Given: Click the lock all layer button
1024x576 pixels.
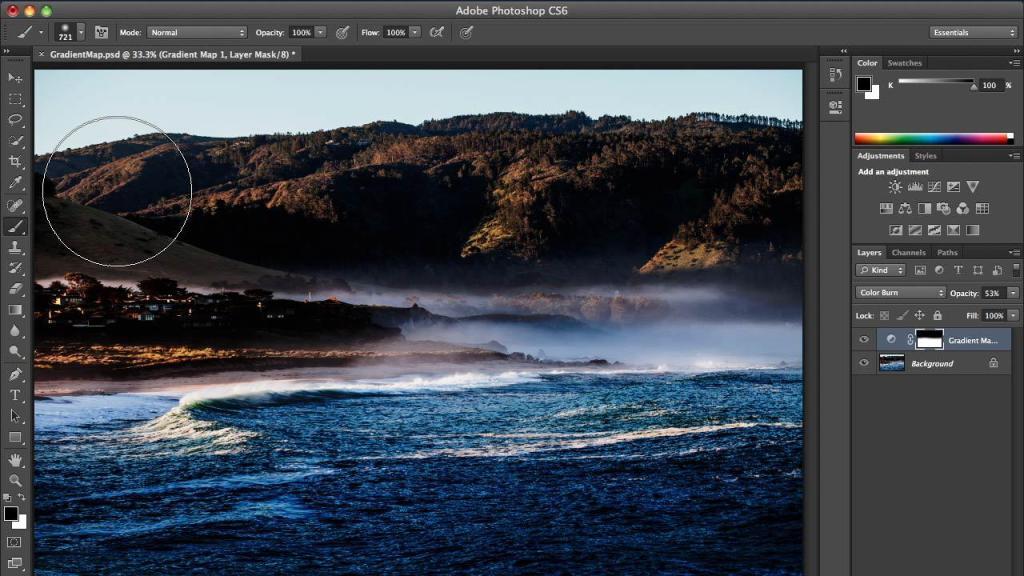Looking at the screenshot, I should [939, 315].
